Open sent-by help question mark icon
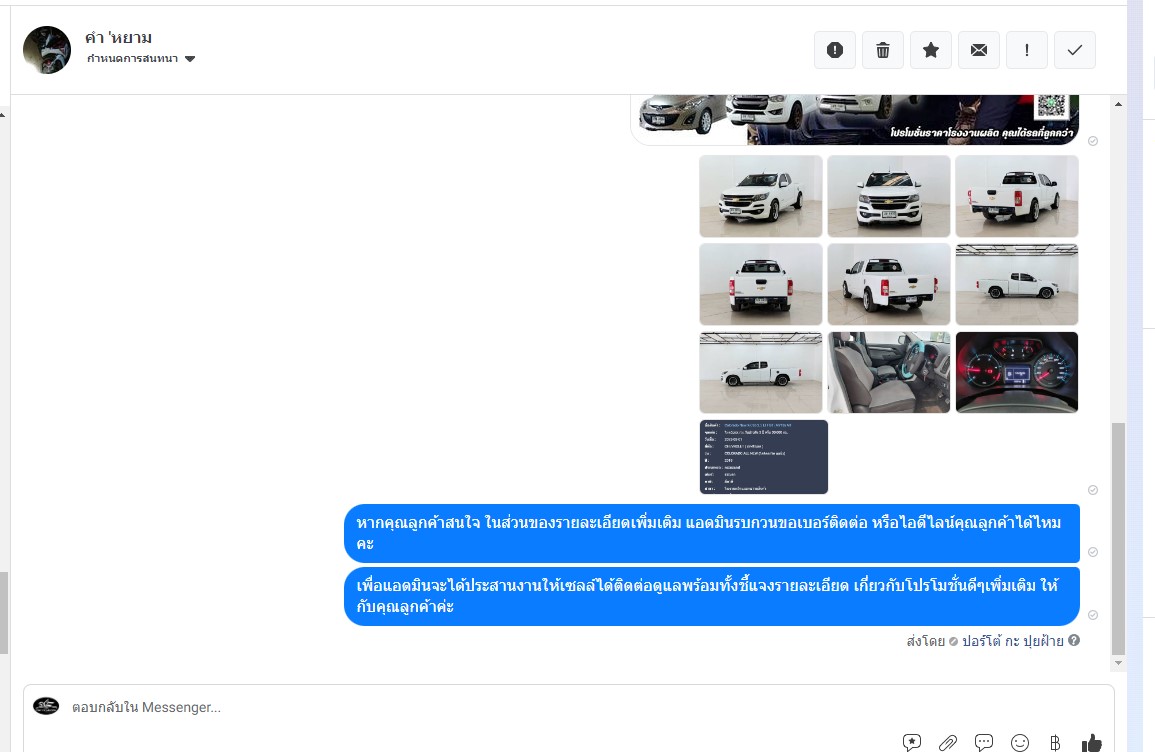Image resolution: width=1155 pixels, height=752 pixels. pyautogui.click(x=1074, y=640)
